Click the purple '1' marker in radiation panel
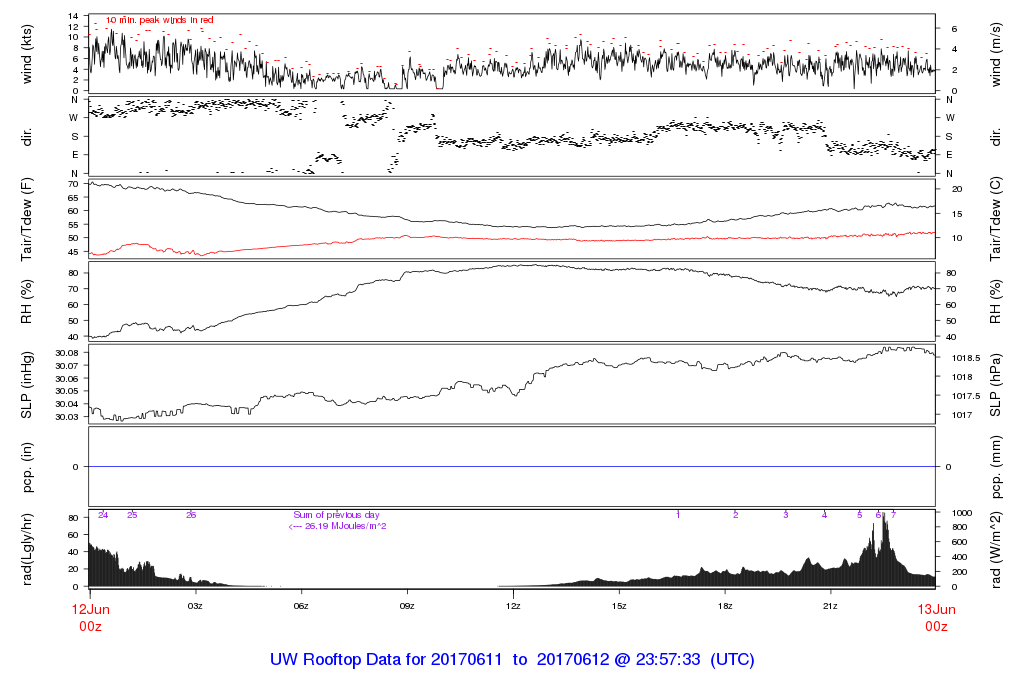This screenshot has height=700, width=1024. click(678, 515)
